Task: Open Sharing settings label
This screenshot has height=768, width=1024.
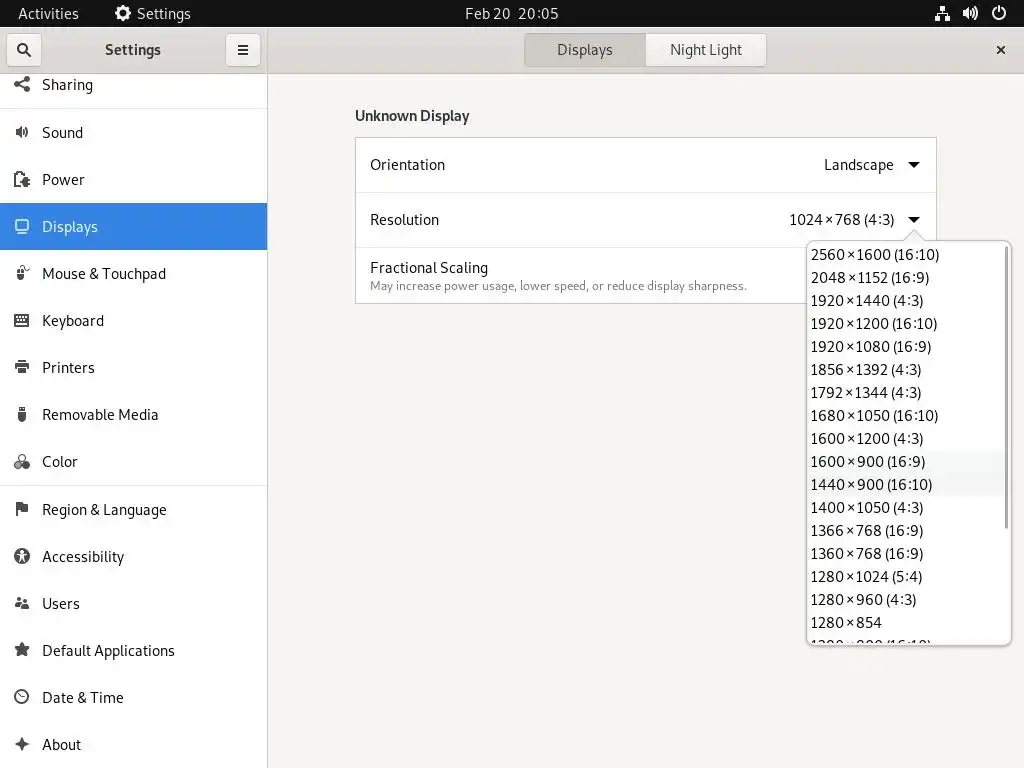Action: [x=67, y=85]
